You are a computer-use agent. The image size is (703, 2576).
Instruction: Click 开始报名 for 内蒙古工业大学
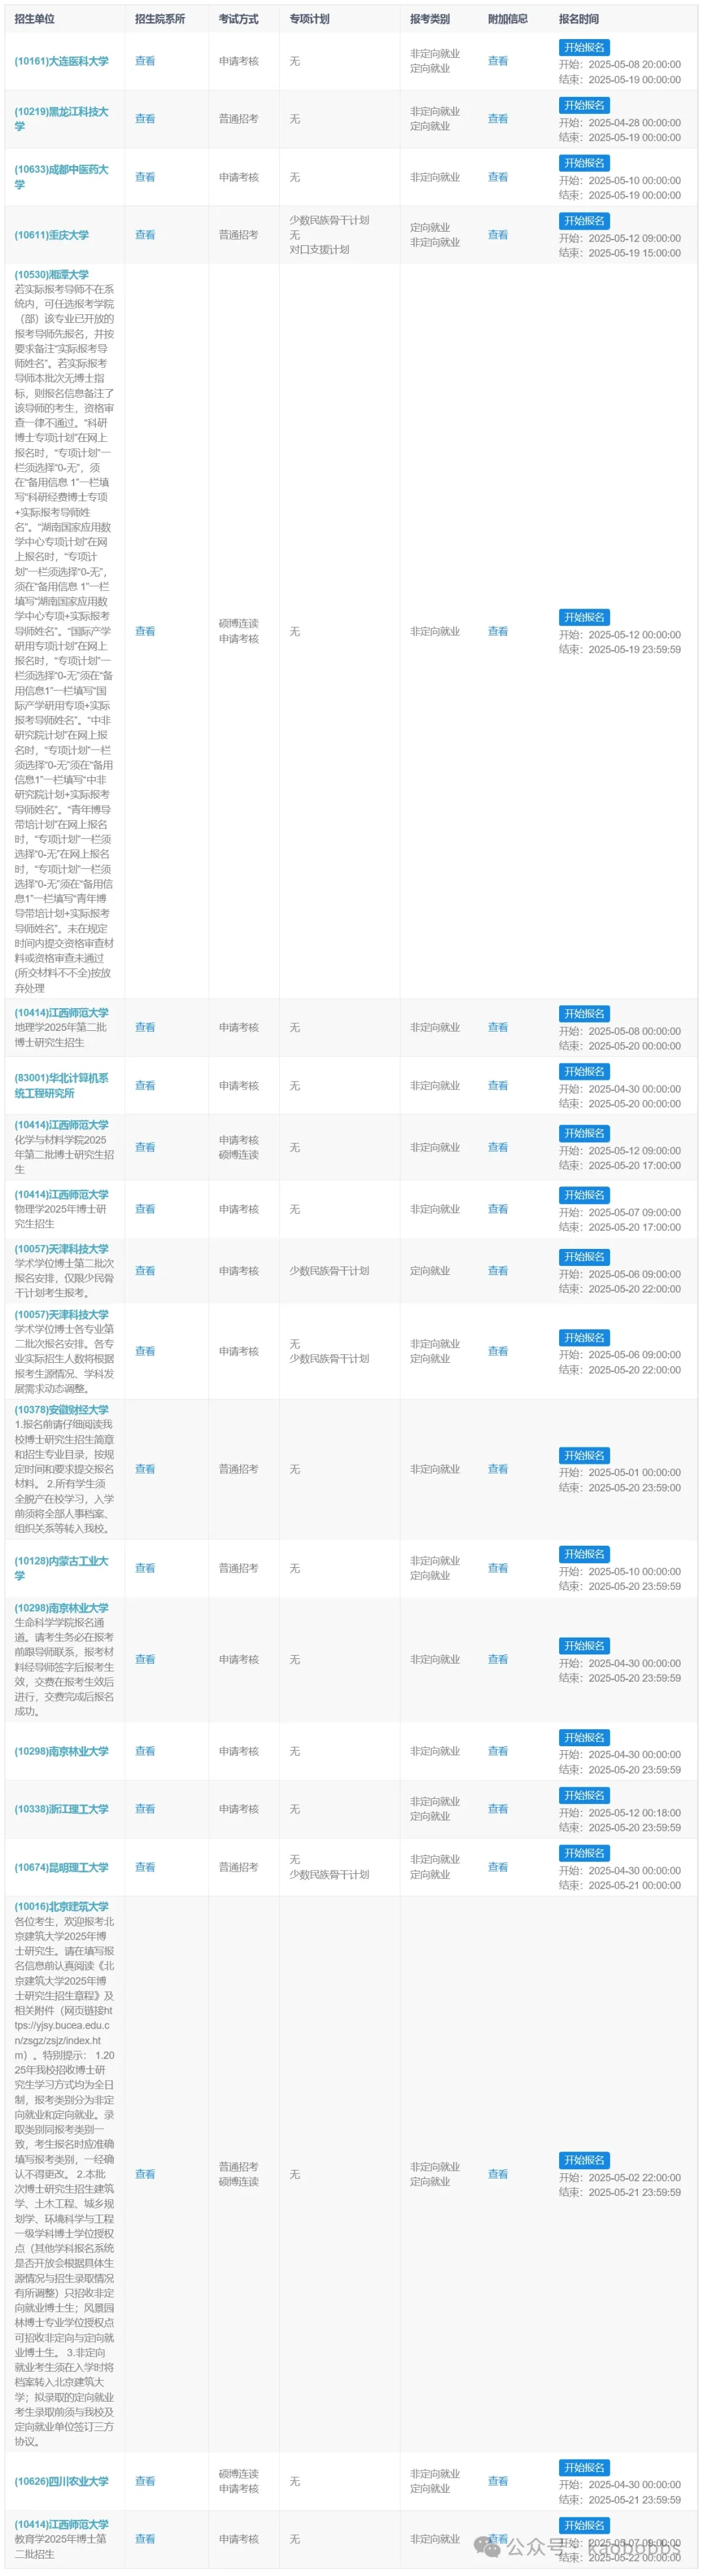click(584, 1554)
